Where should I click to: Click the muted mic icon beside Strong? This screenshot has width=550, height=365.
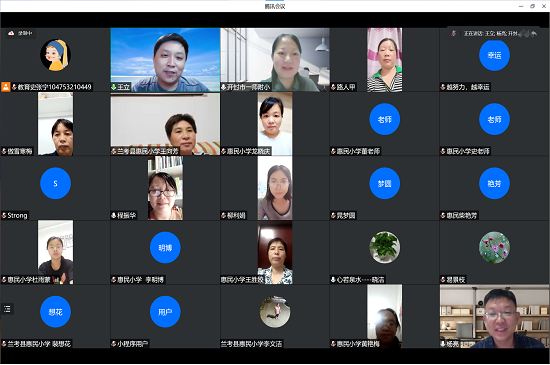[4, 215]
